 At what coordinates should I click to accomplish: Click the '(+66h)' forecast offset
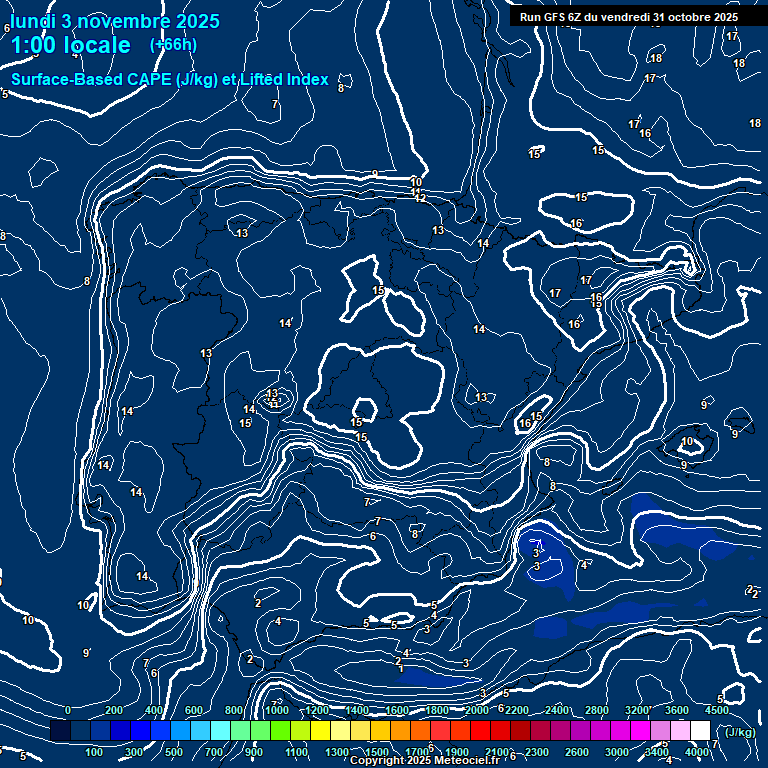(173, 45)
